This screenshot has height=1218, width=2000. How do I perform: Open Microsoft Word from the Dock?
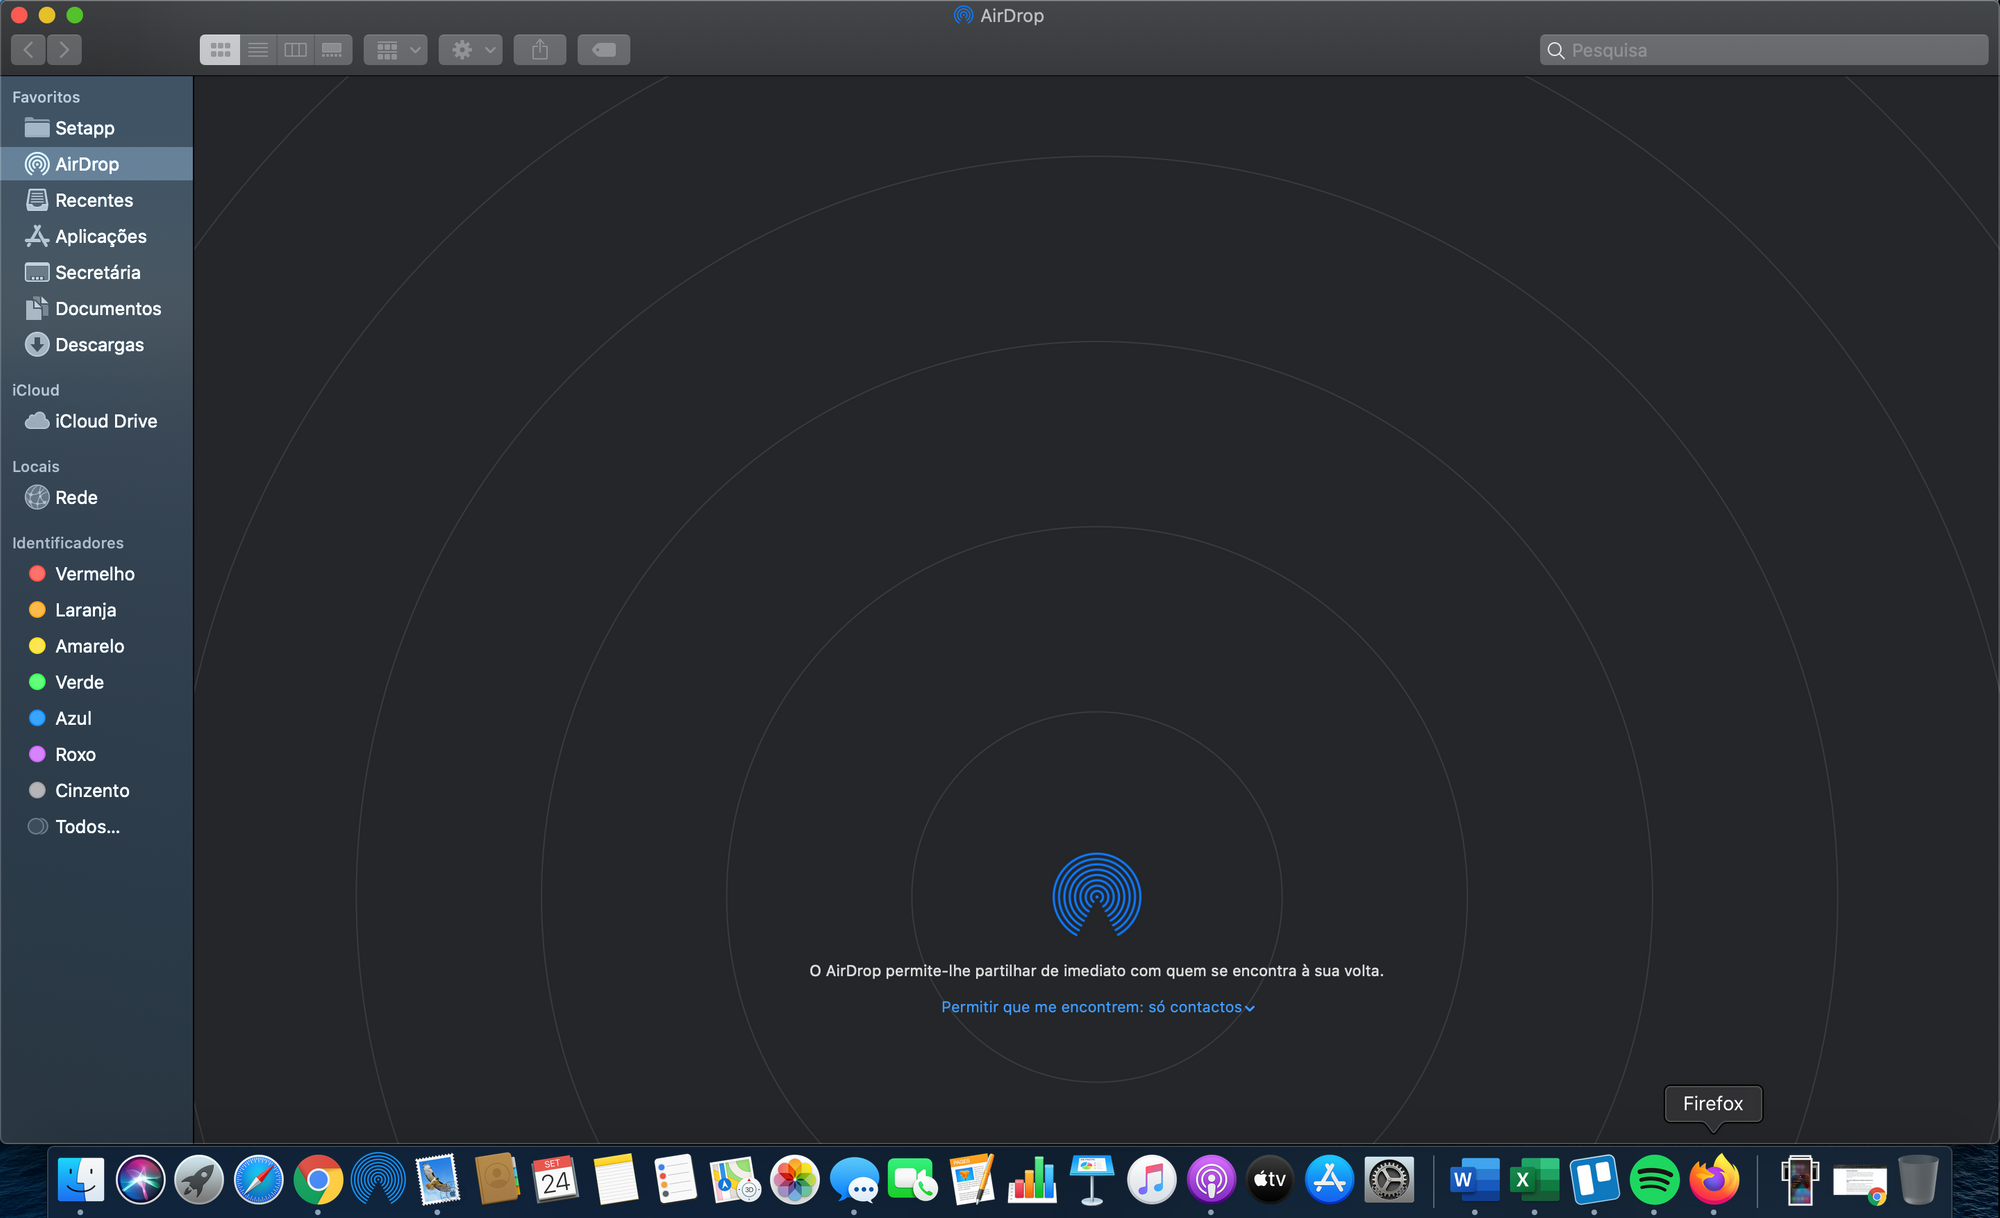pyautogui.click(x=1475, y=1180)
